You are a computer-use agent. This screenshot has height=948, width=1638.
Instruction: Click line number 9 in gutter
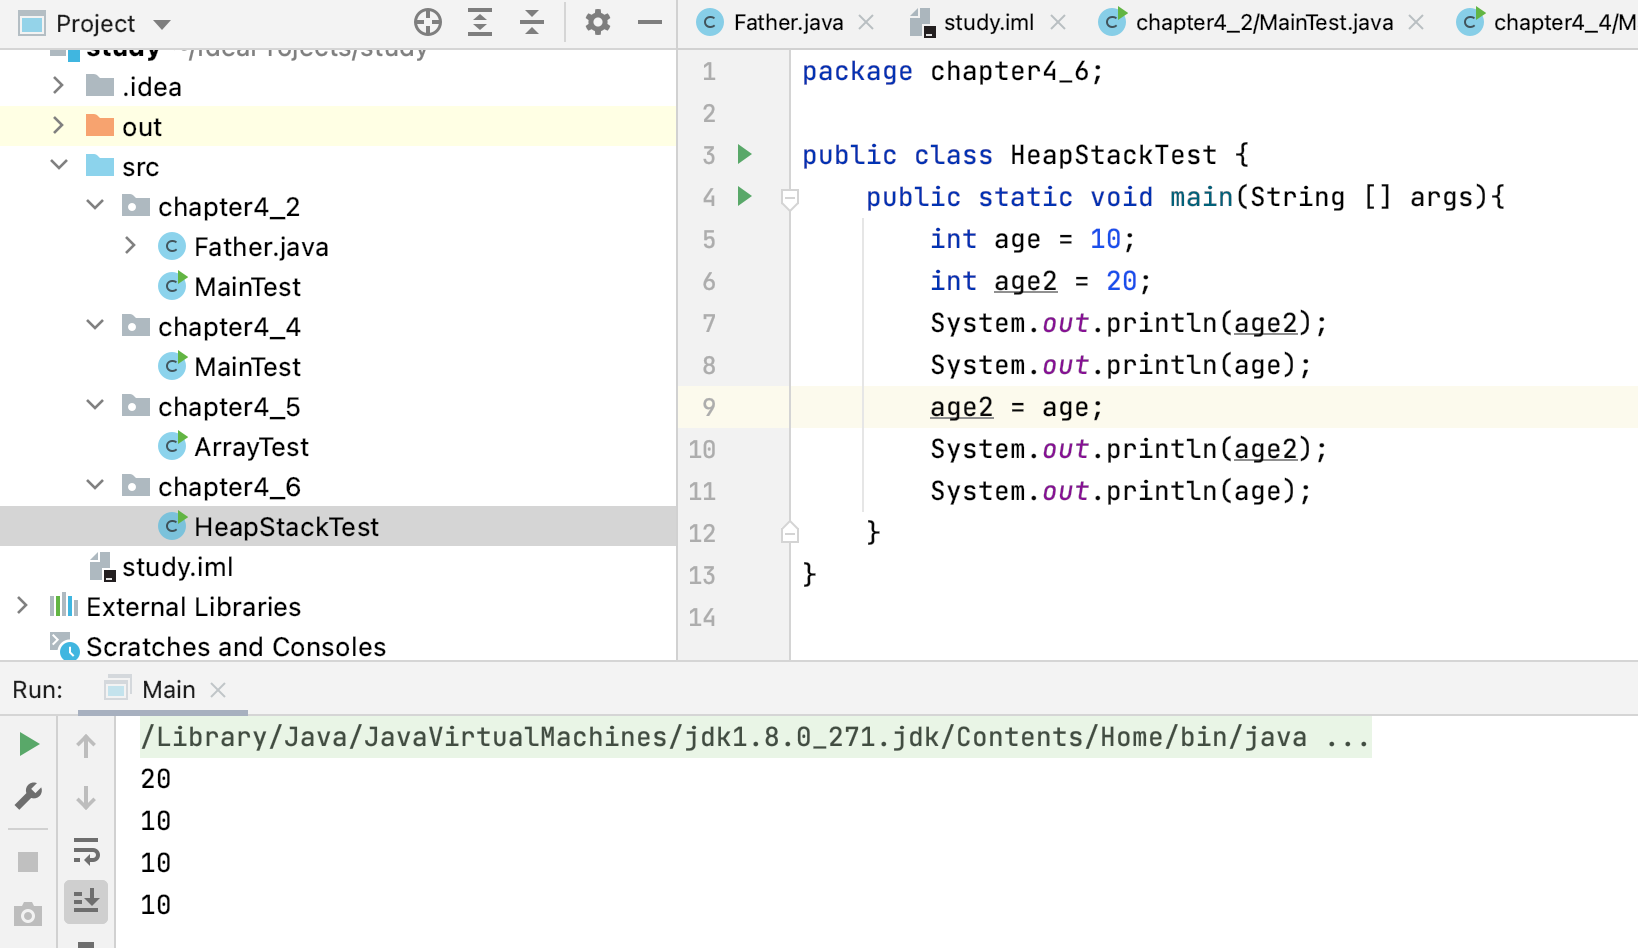708,407
